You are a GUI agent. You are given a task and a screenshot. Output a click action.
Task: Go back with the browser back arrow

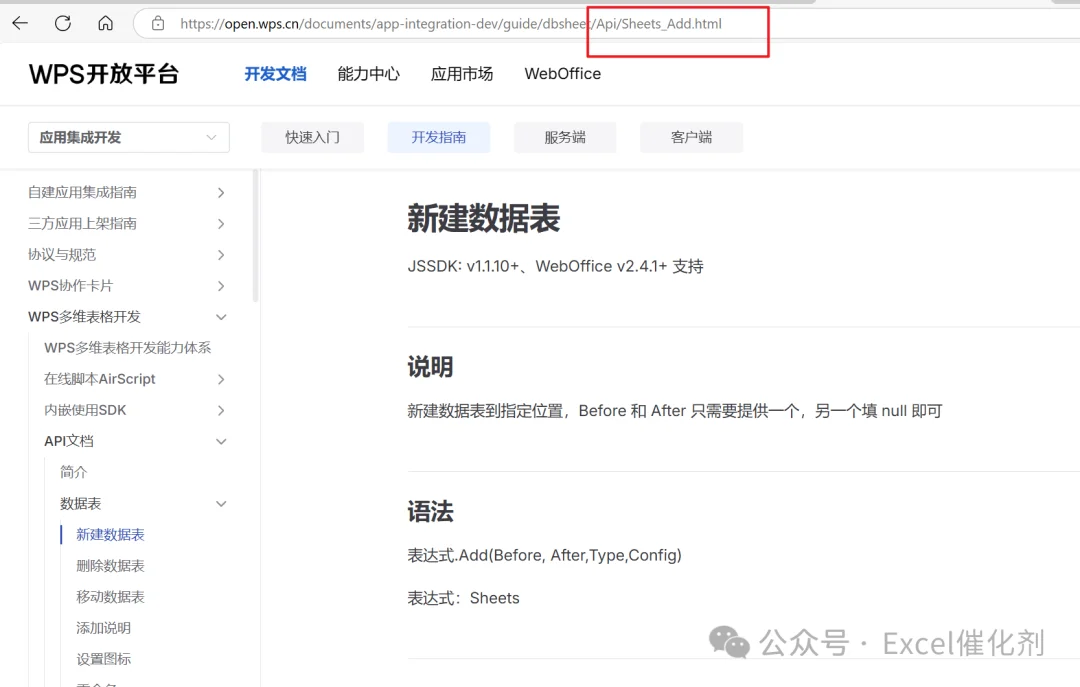(x=20, y=23)
